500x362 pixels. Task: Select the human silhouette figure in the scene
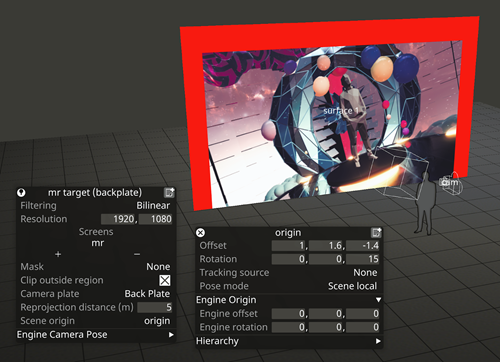424,204
